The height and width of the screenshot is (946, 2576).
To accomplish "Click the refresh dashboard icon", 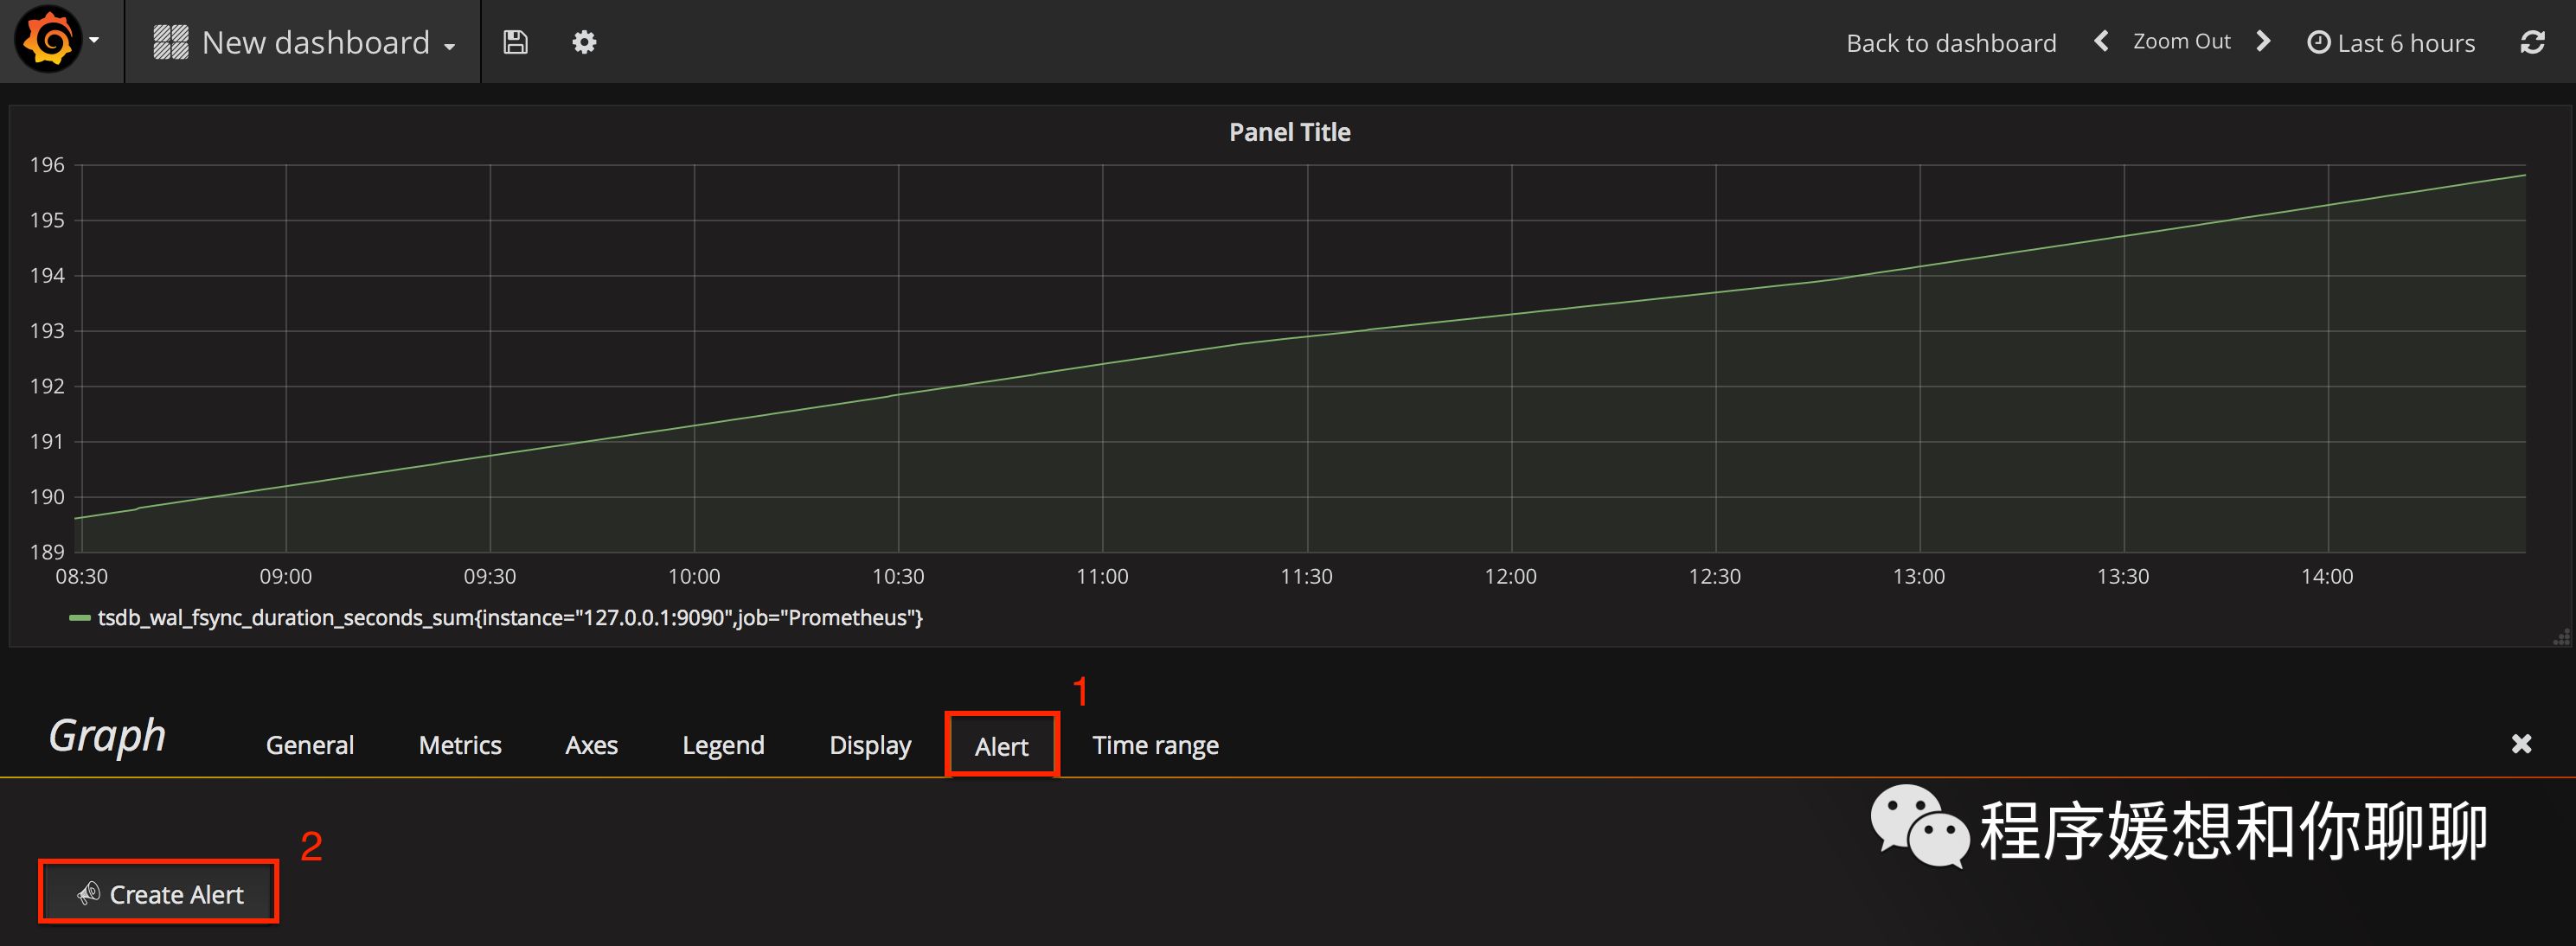I will pos(2532,42).
